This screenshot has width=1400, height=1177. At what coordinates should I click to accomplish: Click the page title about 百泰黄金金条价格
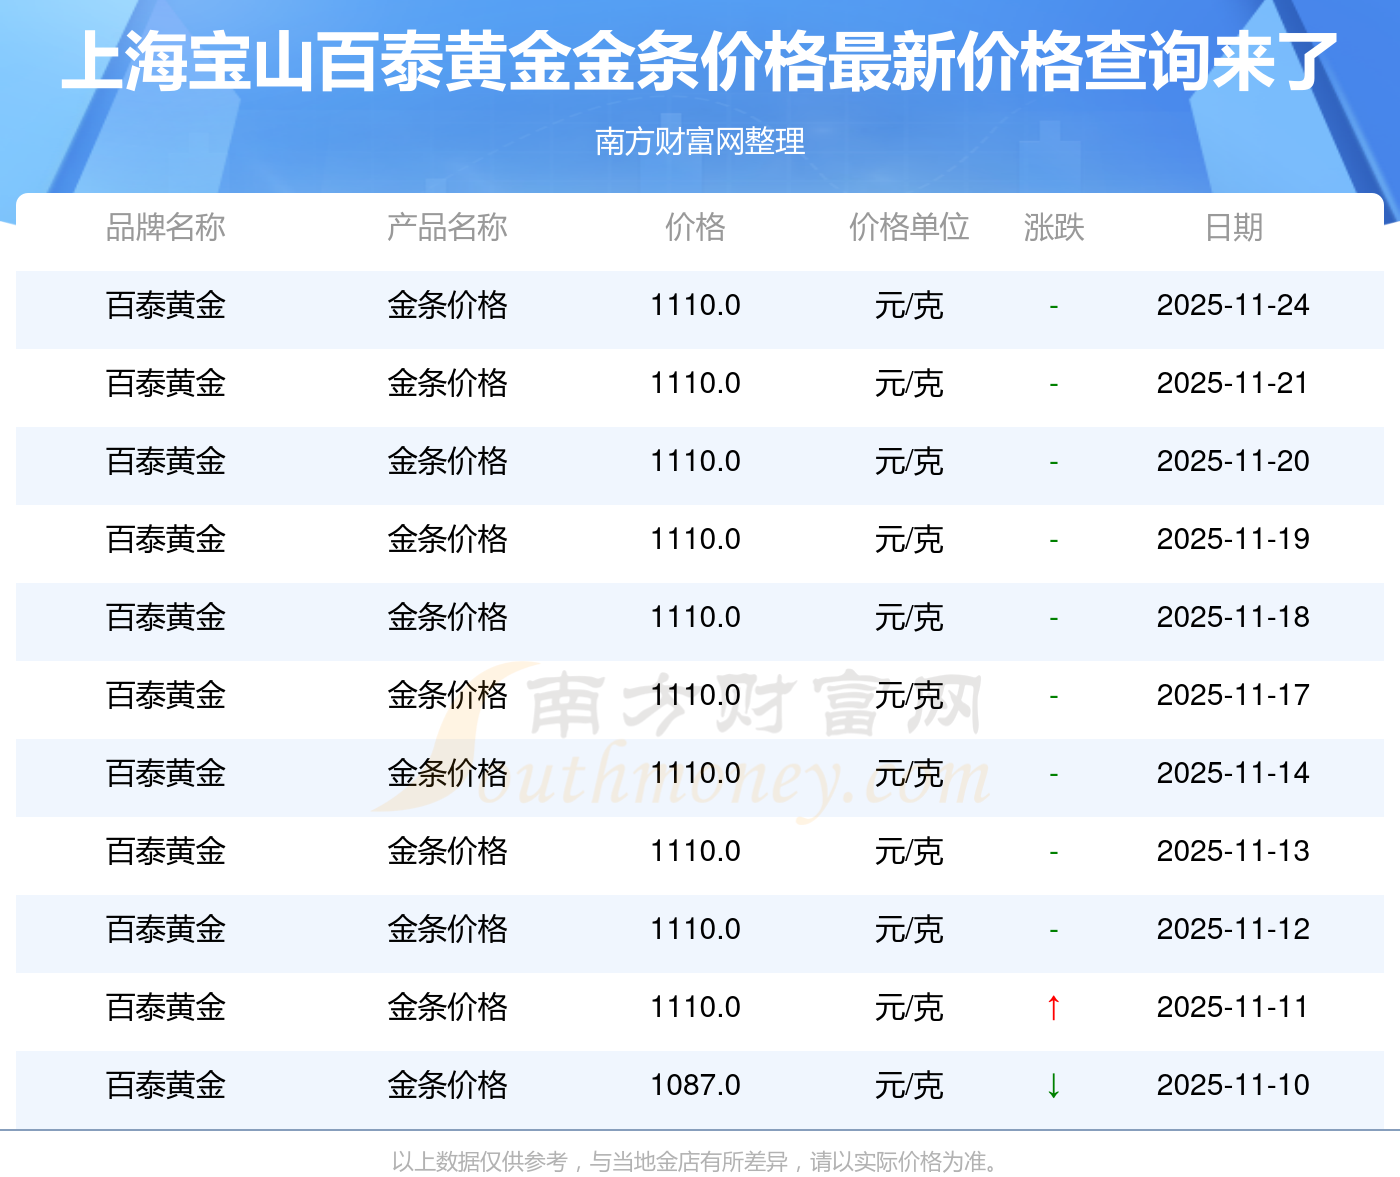[700, 62]
